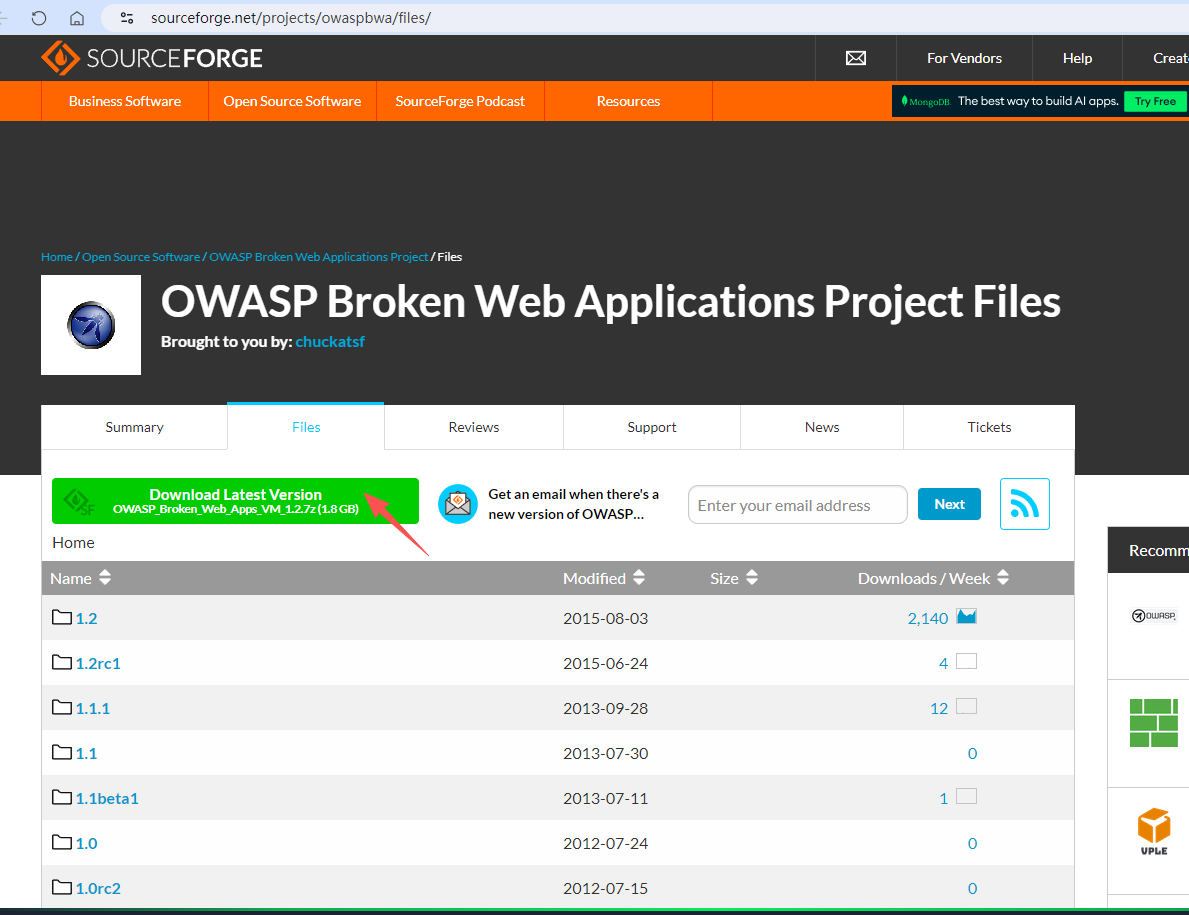Open the 1.1beta1 folder icon
The image size is (1189, 915).
(62, 797)
